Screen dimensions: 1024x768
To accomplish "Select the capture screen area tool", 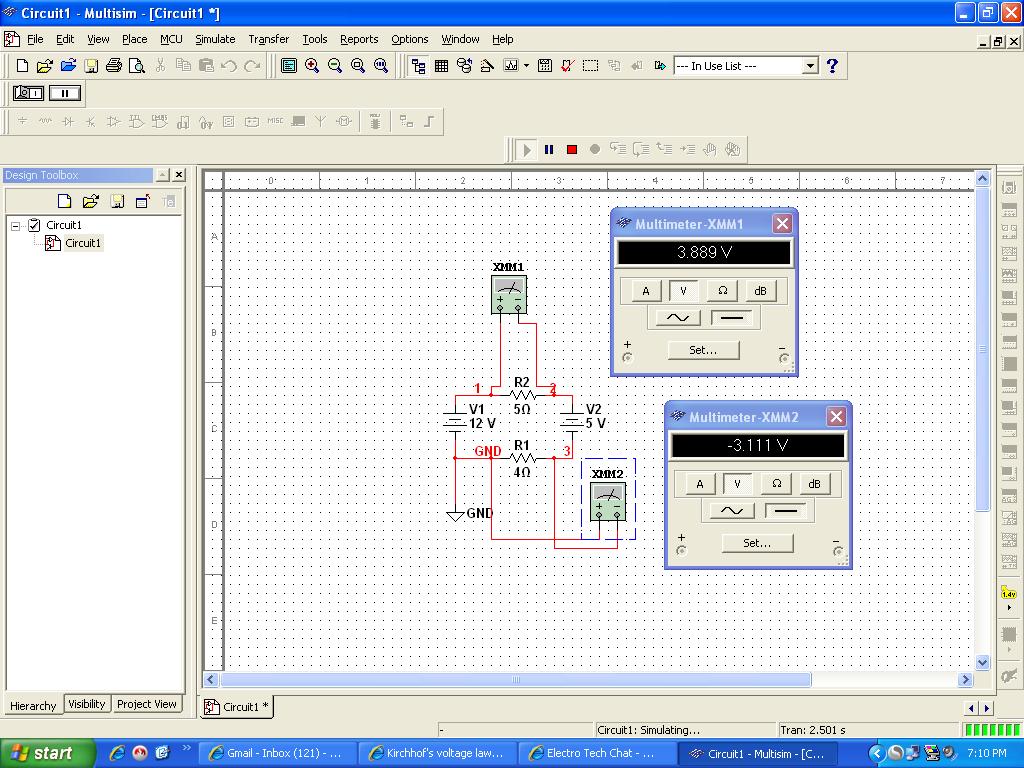I will pyautogui.click(x=590, y=65).
